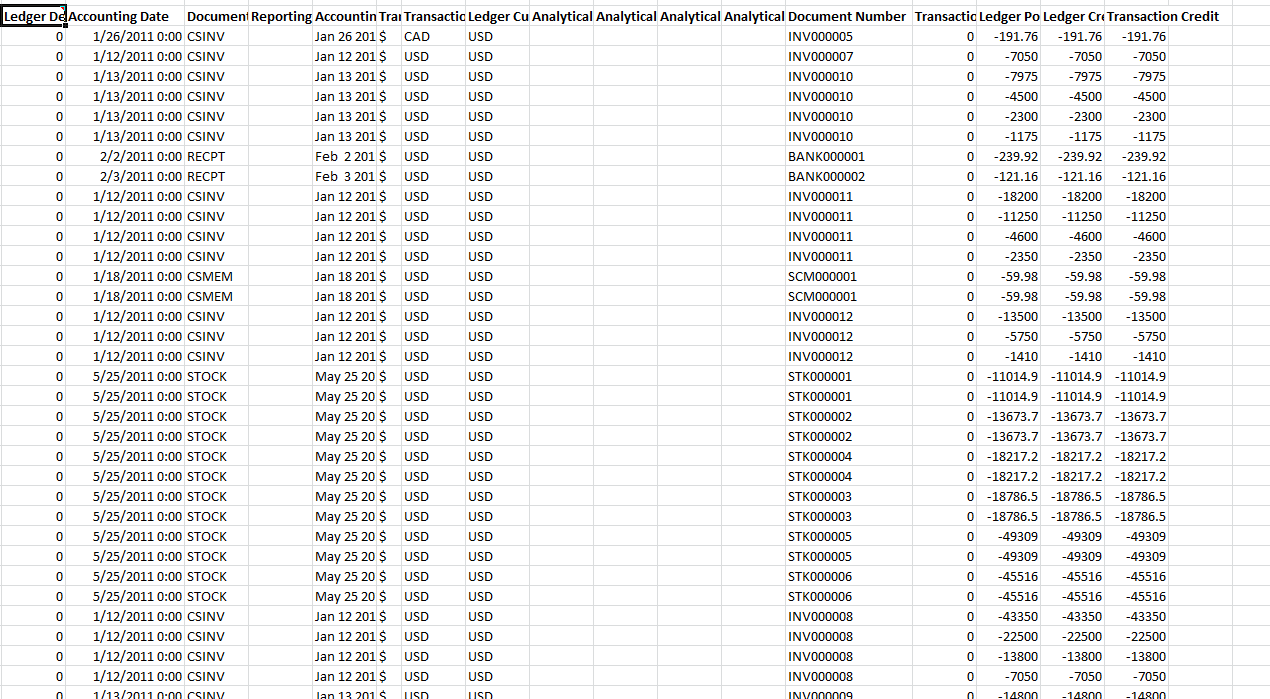Select the INV000005 document number cell

820,37
